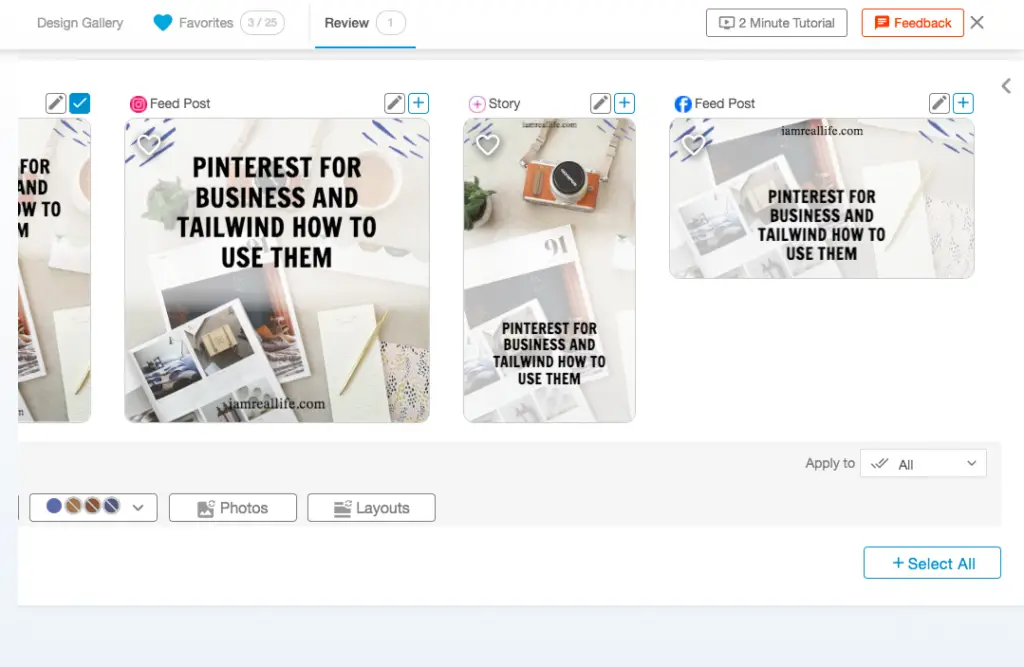The height and width of the screenshot is (667, 1024).
Task: Switch to the Favorites tab
Action: point(205,23)
